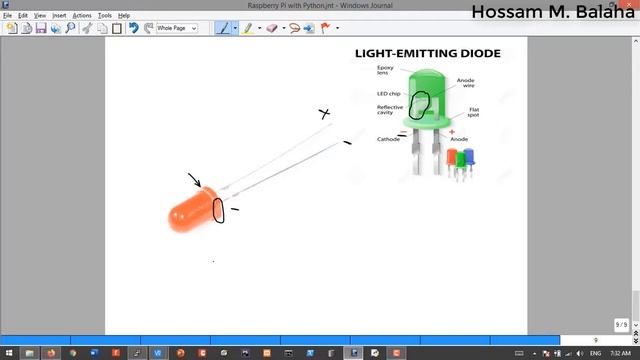640x360 pixels.
Task: Open the Highlighter options arrow
Action: [x=259, y=28]
